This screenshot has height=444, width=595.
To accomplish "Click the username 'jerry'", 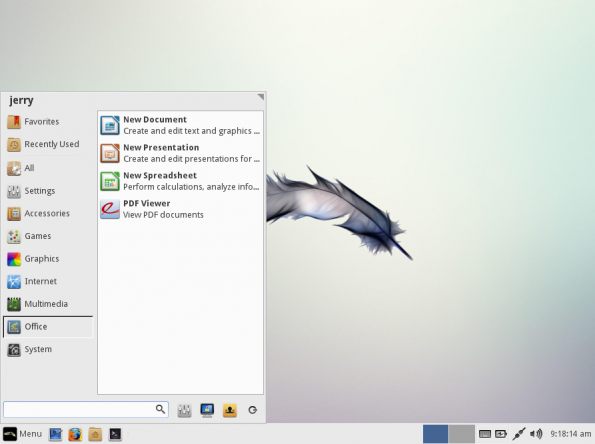I will click(21, 101).
